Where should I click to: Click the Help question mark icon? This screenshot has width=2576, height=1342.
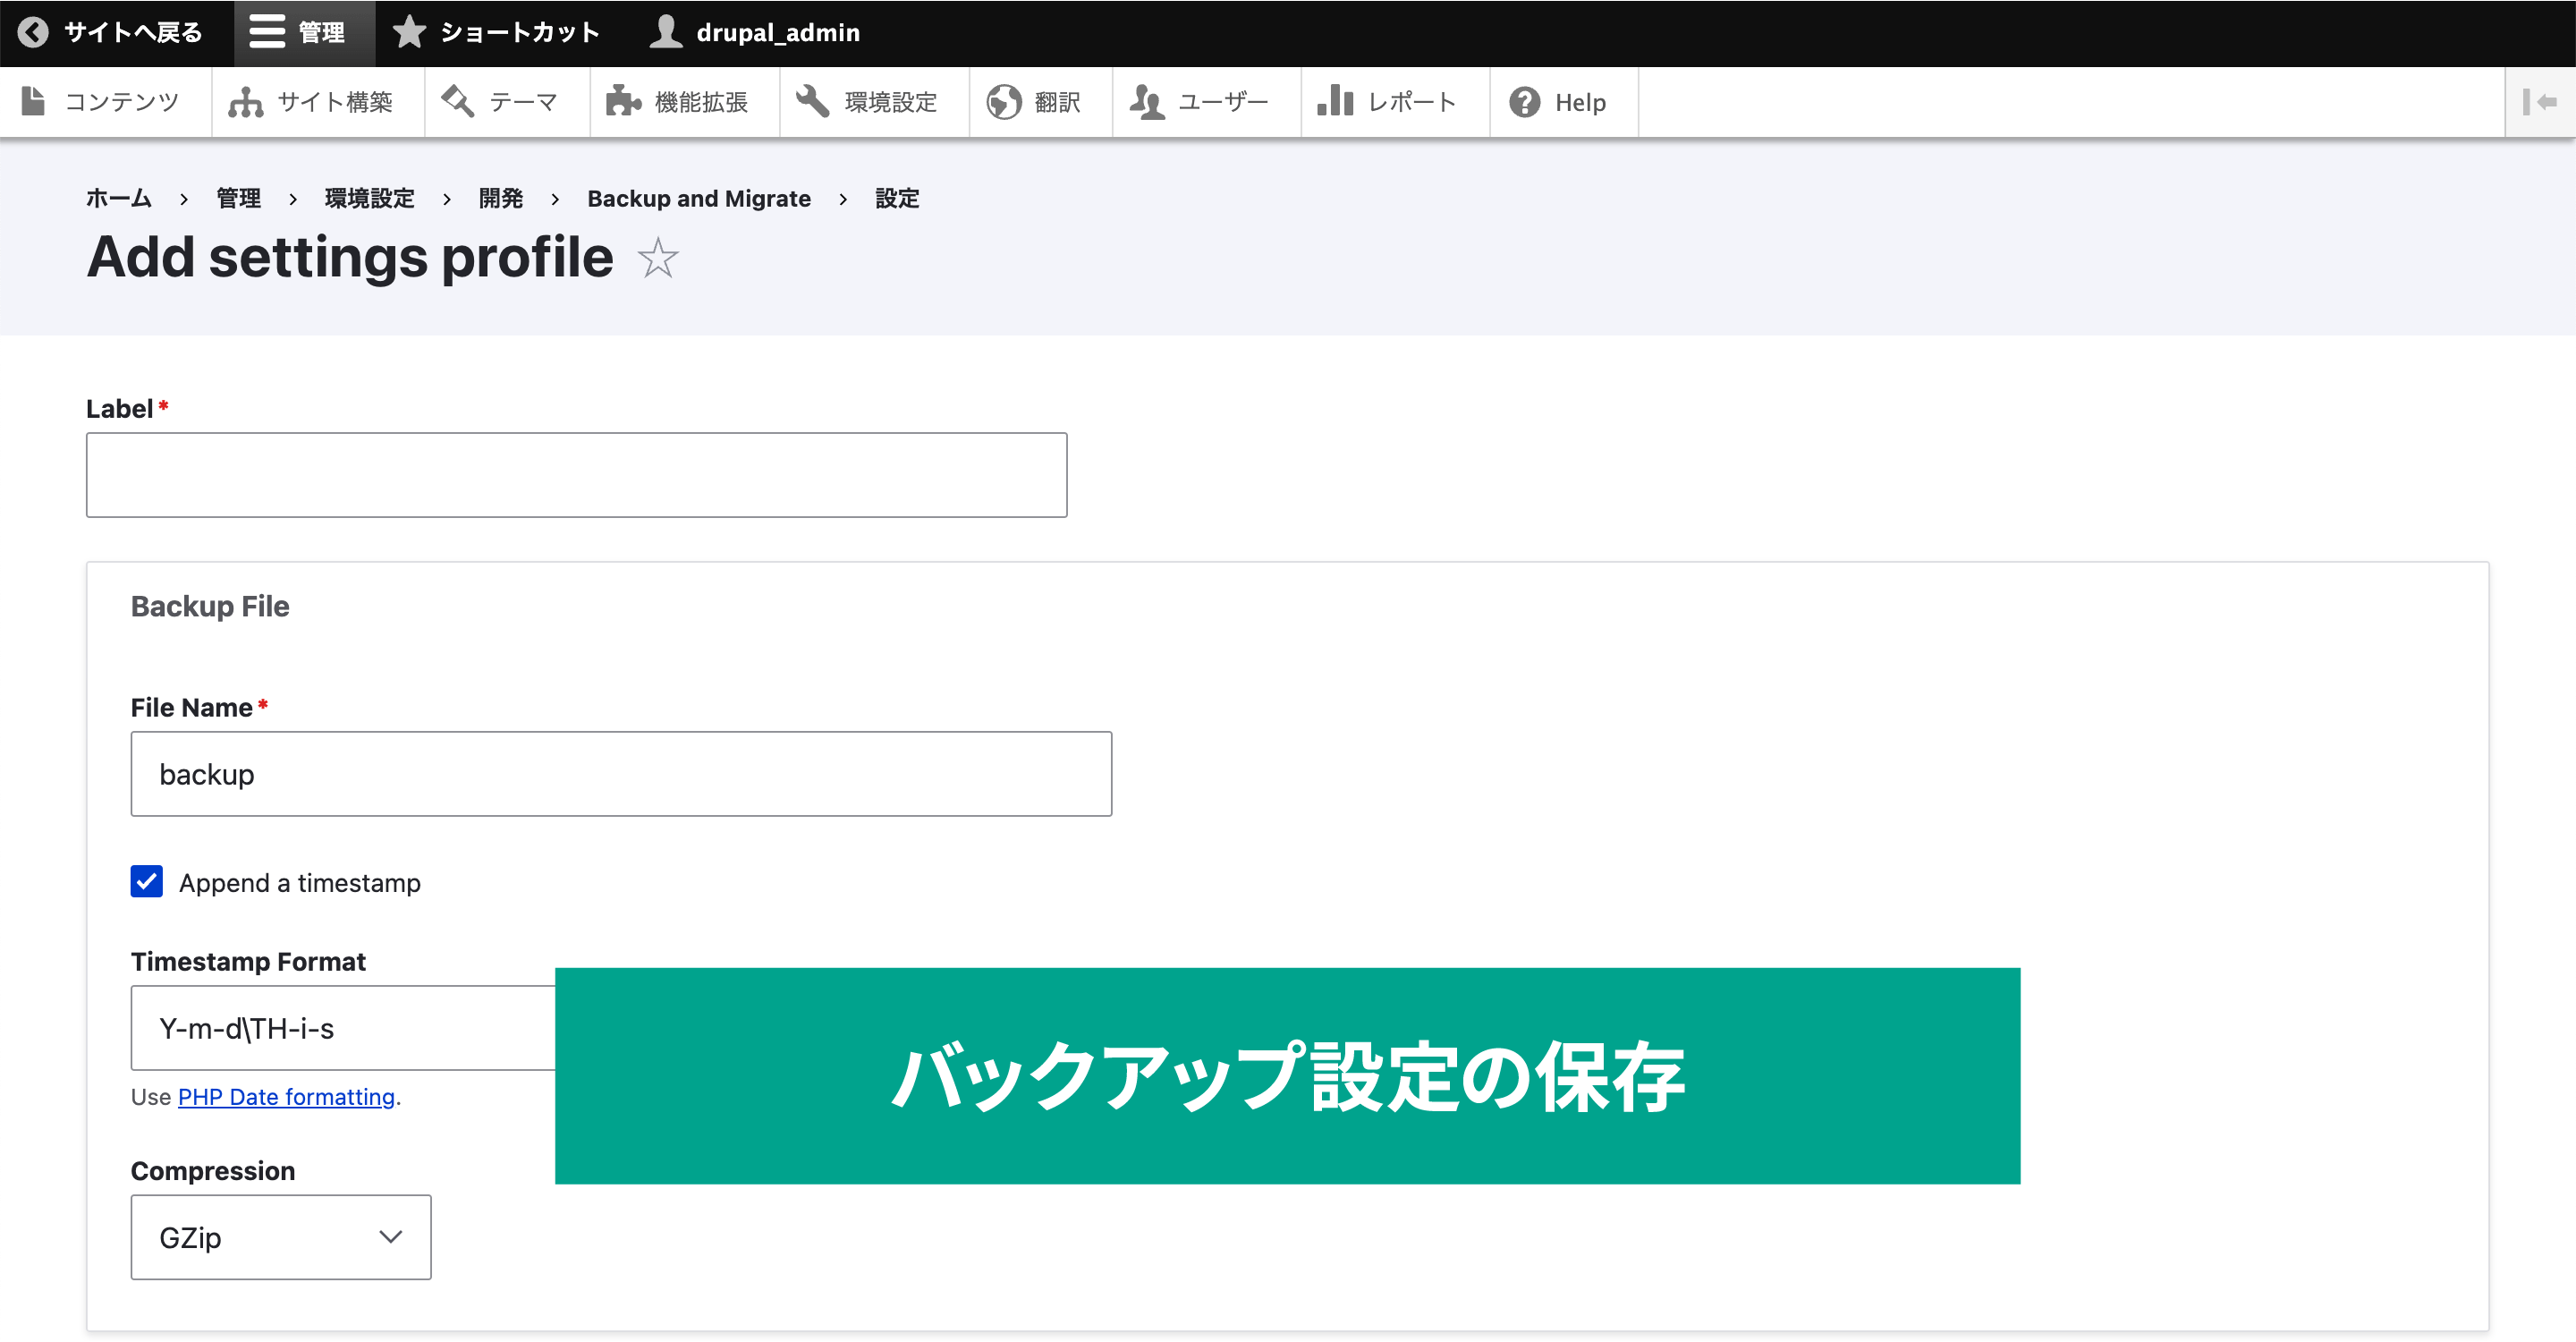tap(1524, 101)
